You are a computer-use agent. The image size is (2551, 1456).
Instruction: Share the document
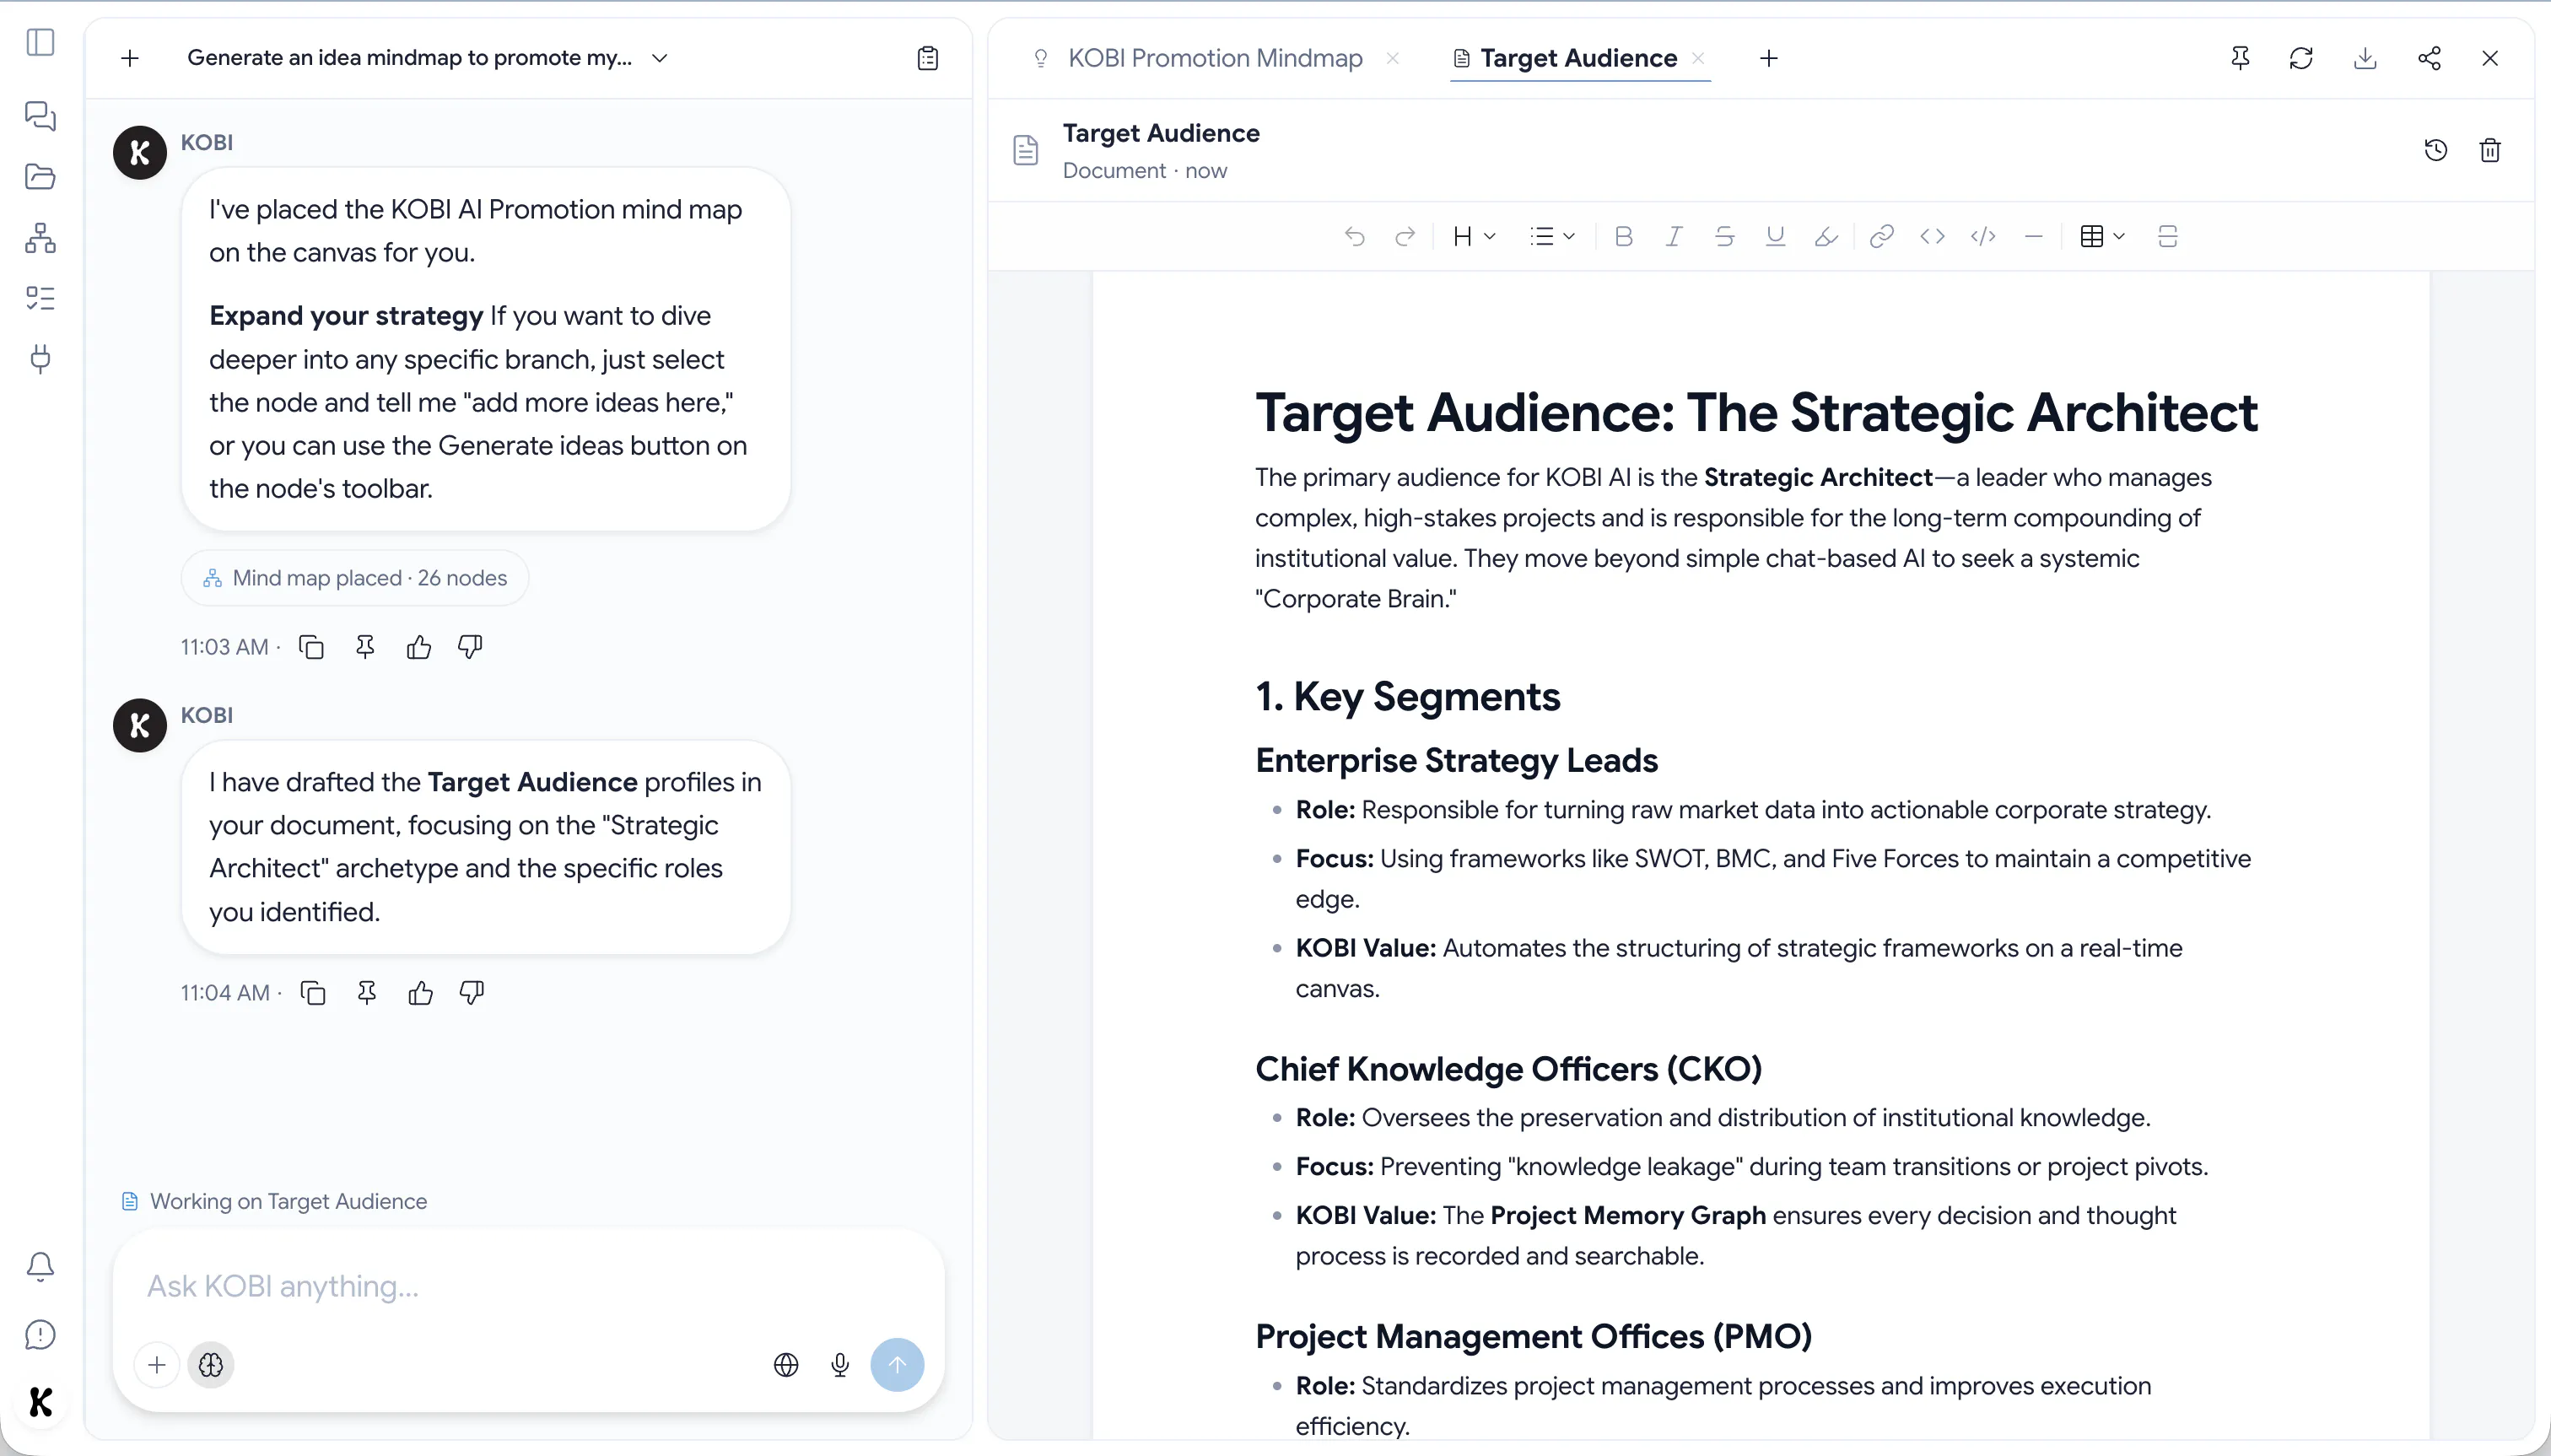tap(2429, 58)
